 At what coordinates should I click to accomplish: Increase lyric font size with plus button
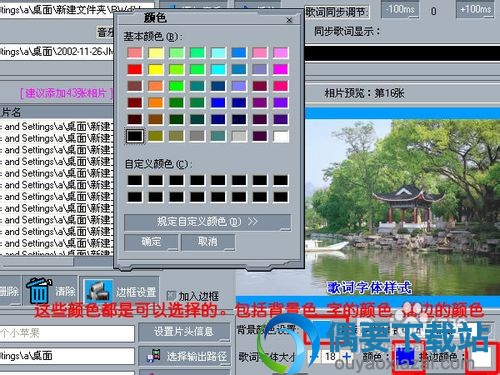click(347, 357)
